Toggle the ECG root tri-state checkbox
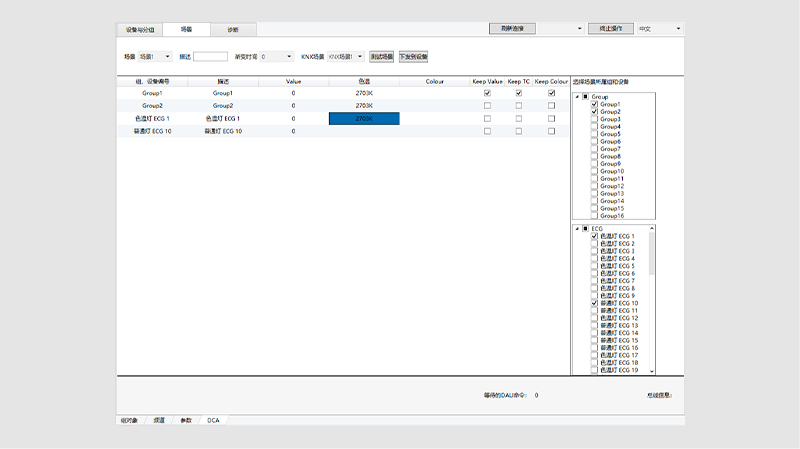800x449 pixels. pos(585,229)
